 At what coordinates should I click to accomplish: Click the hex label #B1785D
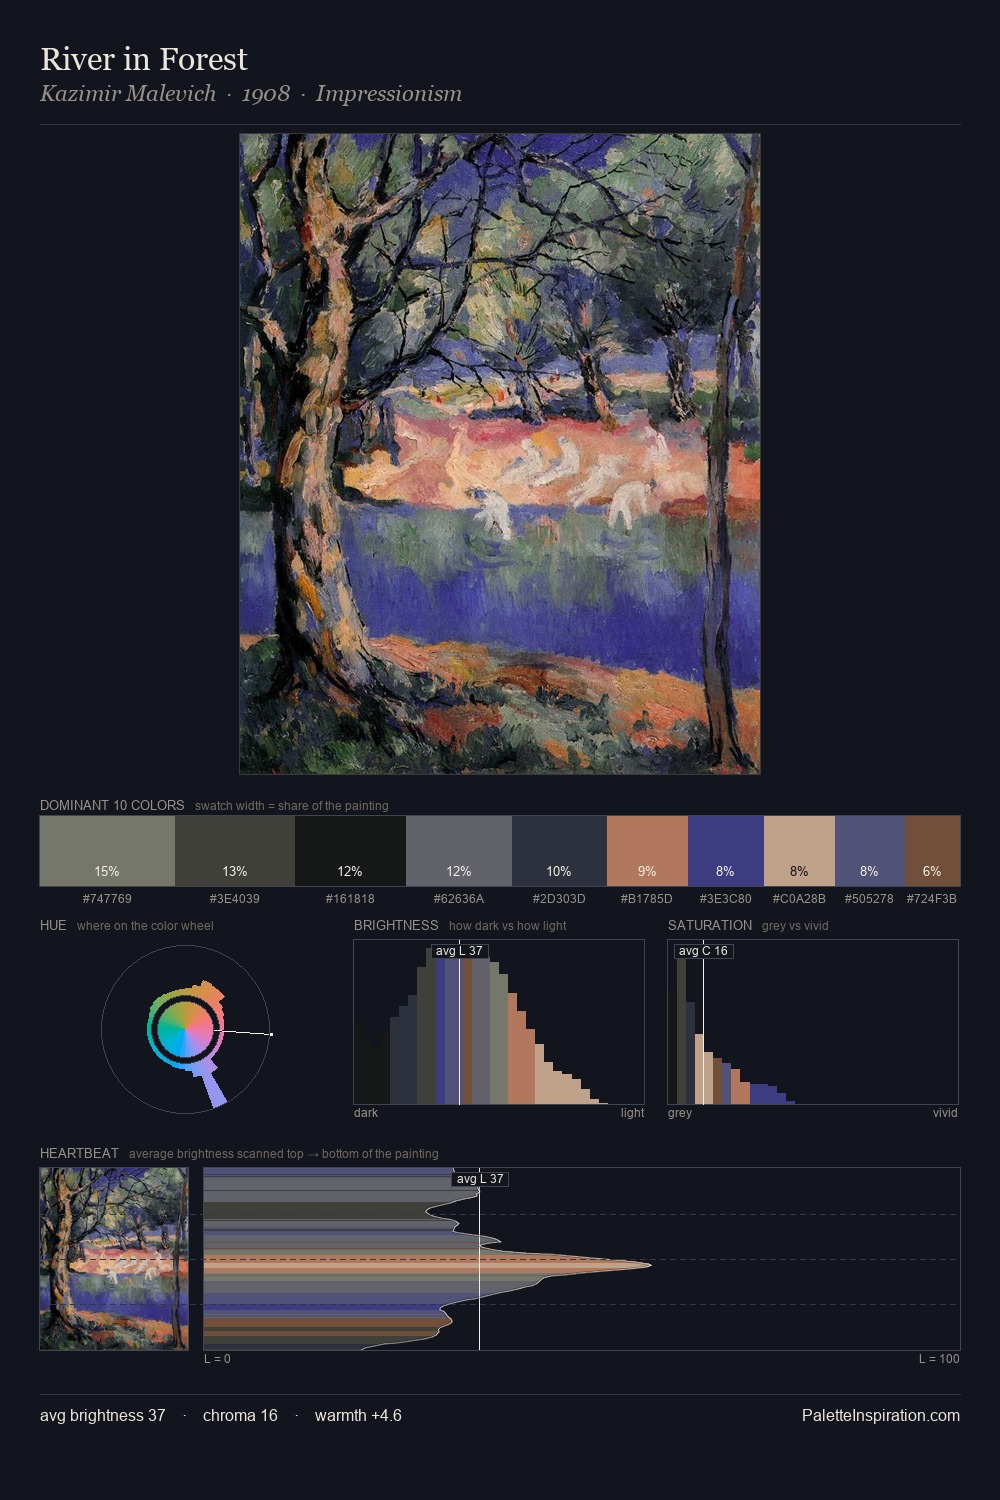(x=647, y=898)
